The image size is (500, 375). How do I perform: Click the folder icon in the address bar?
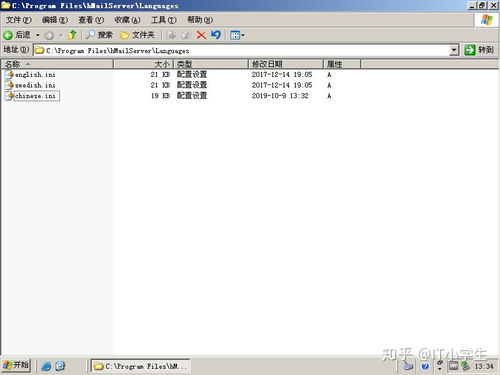pos(40,50)
